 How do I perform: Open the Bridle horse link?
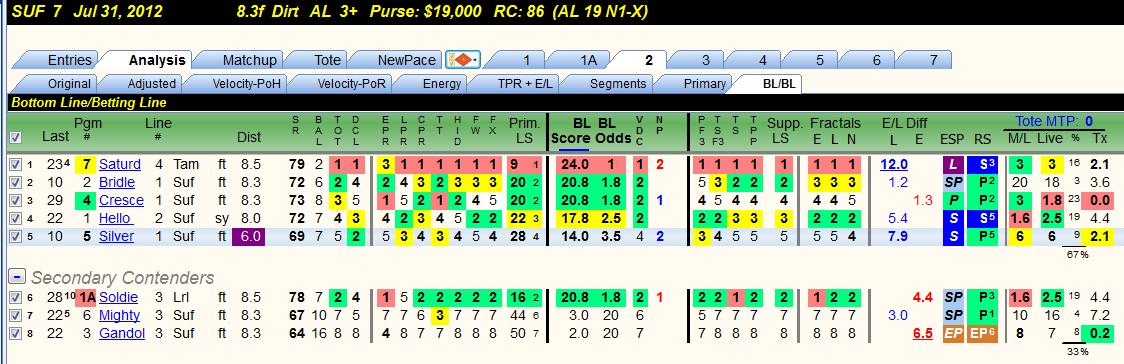pyautogui.click(x=117, y=182)
